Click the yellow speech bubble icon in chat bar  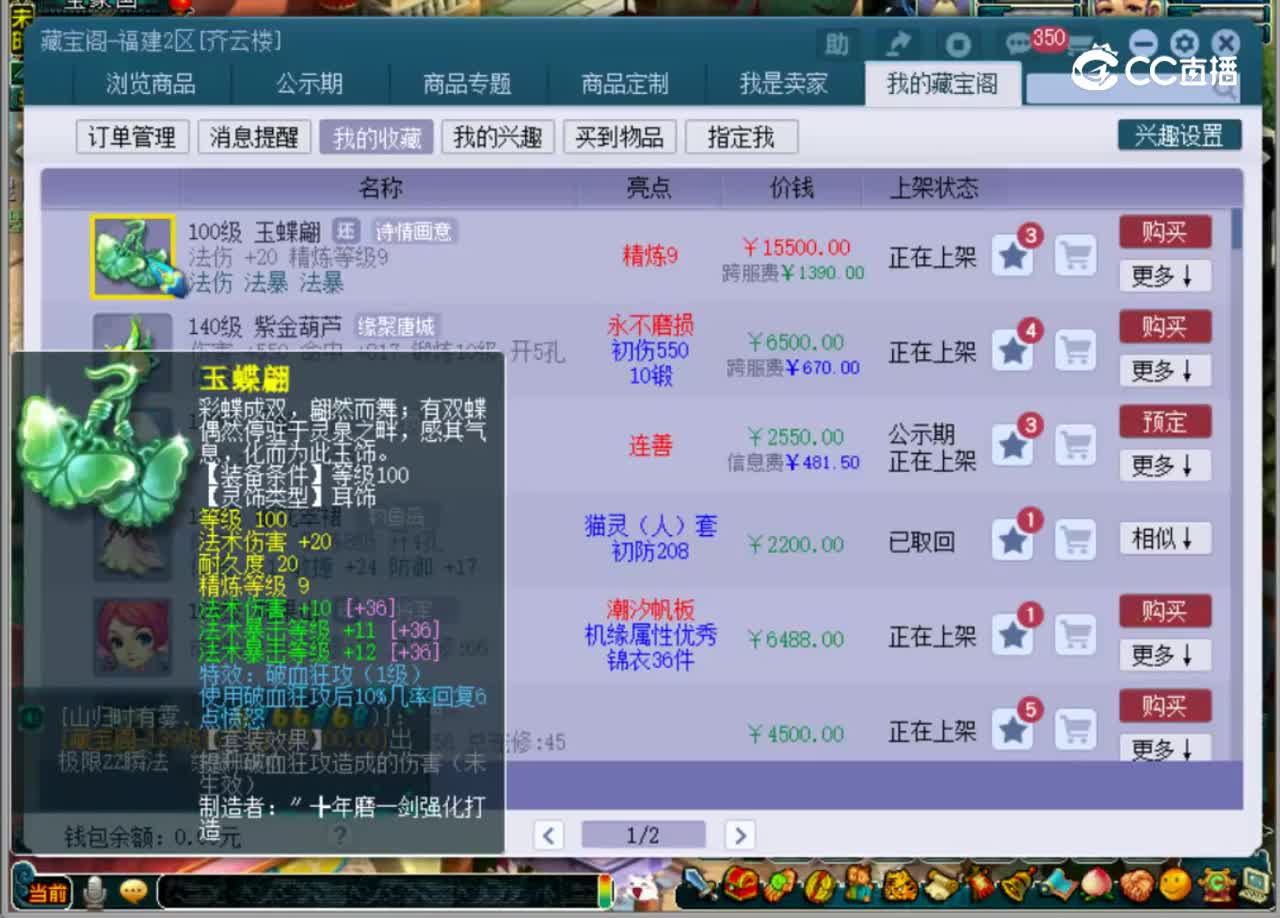click(x=133, y=890)
